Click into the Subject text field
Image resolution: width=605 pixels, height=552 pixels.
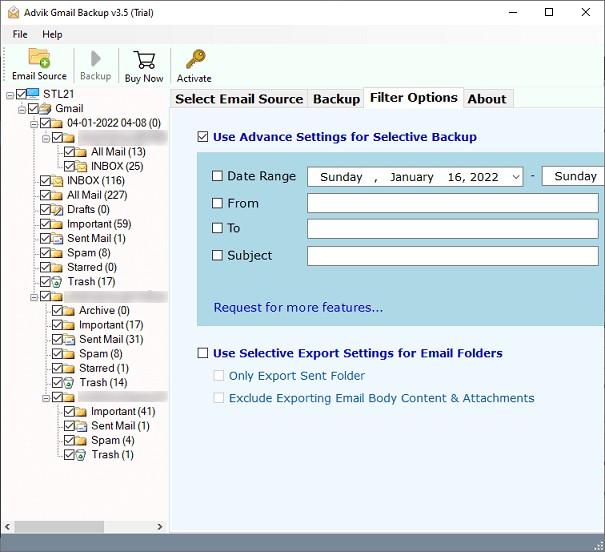(x=453, y=256)
